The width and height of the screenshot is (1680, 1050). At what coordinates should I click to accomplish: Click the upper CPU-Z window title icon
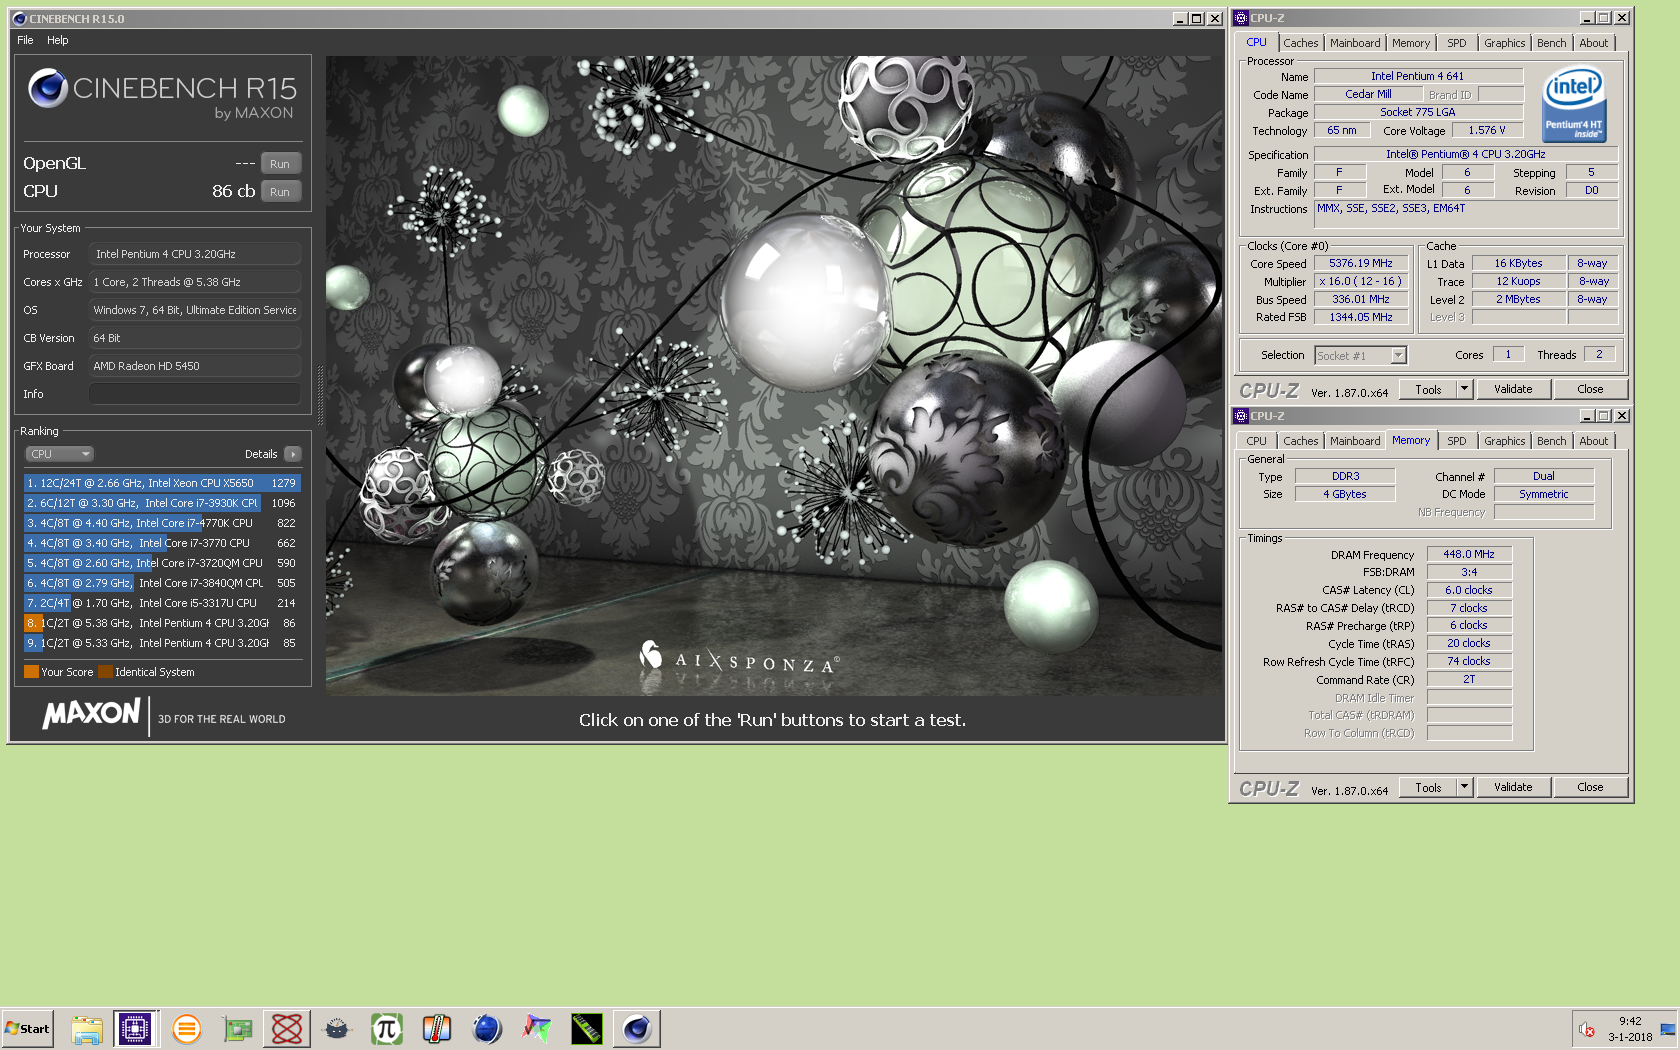(1241, 18)
